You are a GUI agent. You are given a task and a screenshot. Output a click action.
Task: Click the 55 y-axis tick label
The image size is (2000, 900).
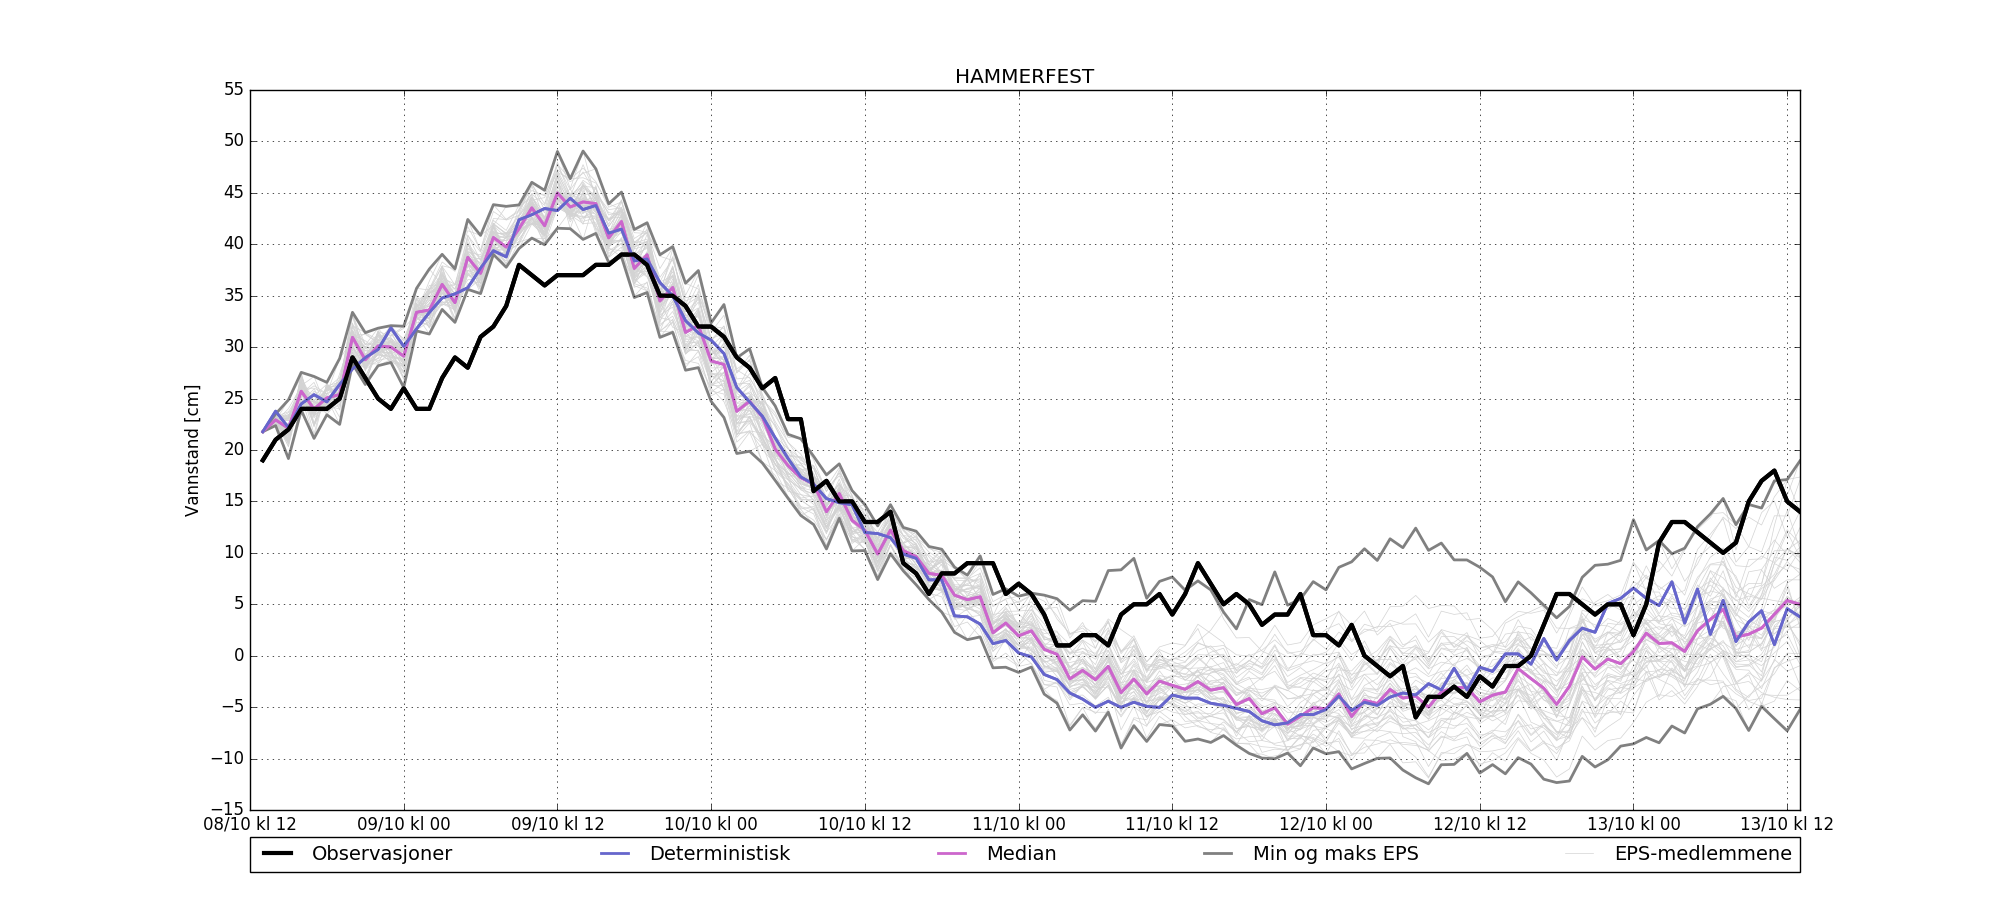coord(233,90)
